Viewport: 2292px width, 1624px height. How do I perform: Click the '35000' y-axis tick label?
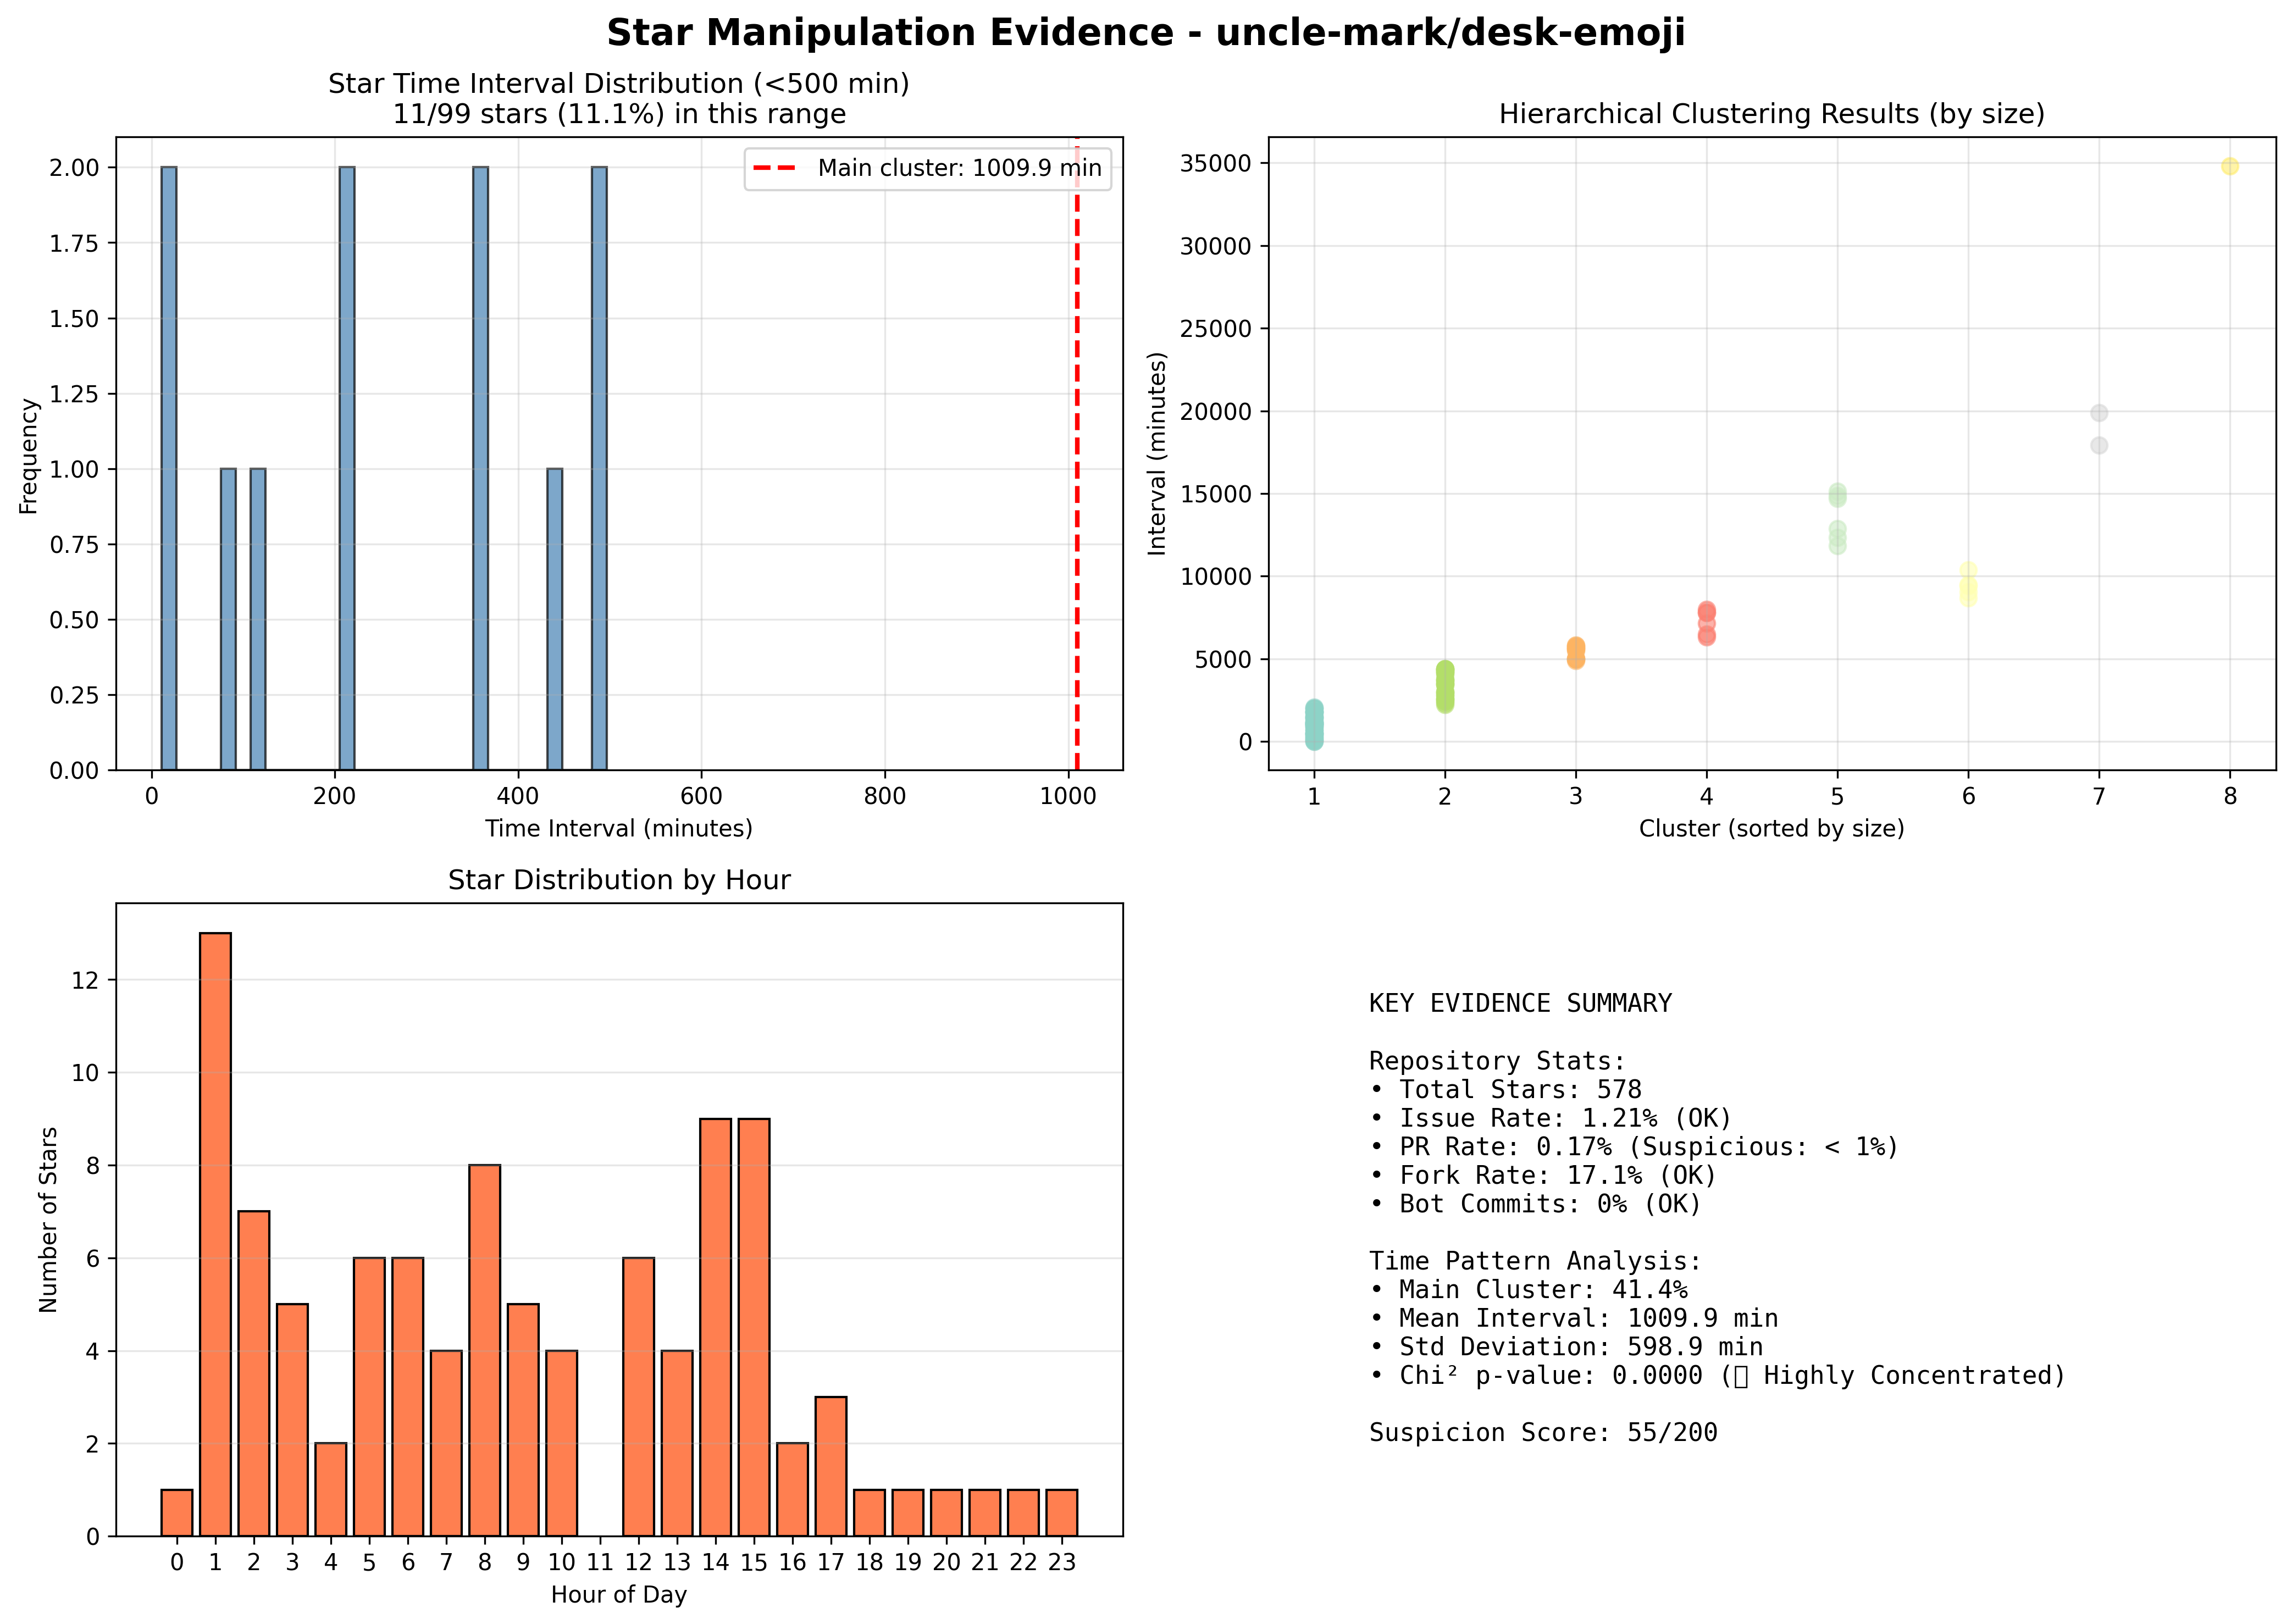pyautogui.click(x=1216, y=164)
